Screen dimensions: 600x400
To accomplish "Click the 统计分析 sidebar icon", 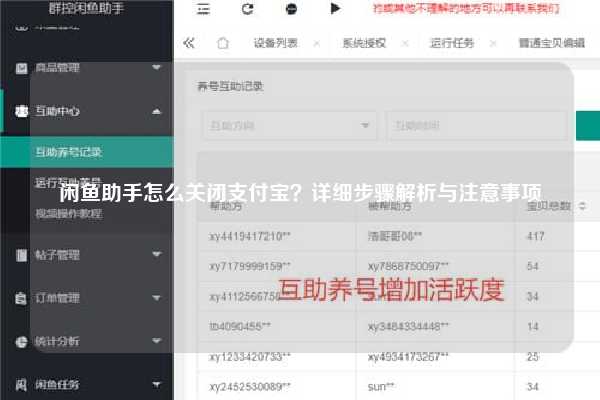I will coord(21,341).
